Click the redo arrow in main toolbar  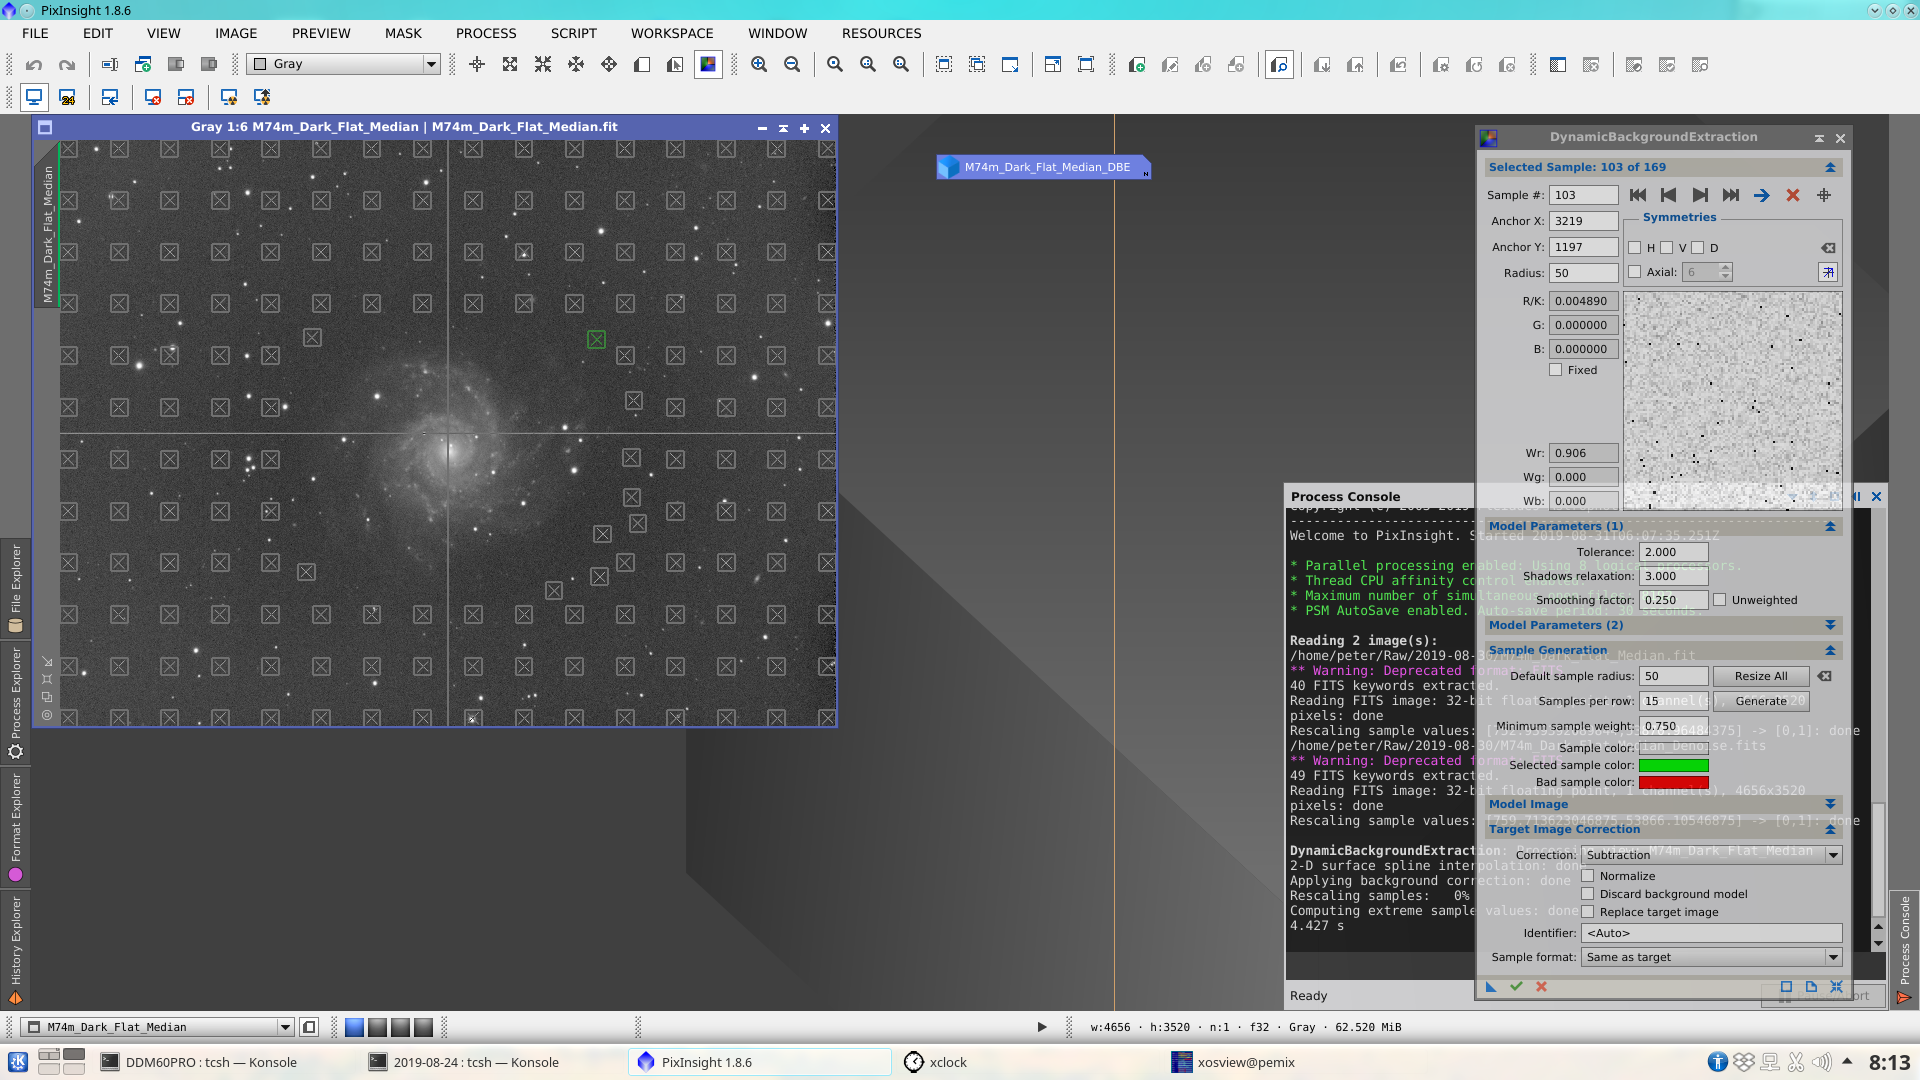67,65
